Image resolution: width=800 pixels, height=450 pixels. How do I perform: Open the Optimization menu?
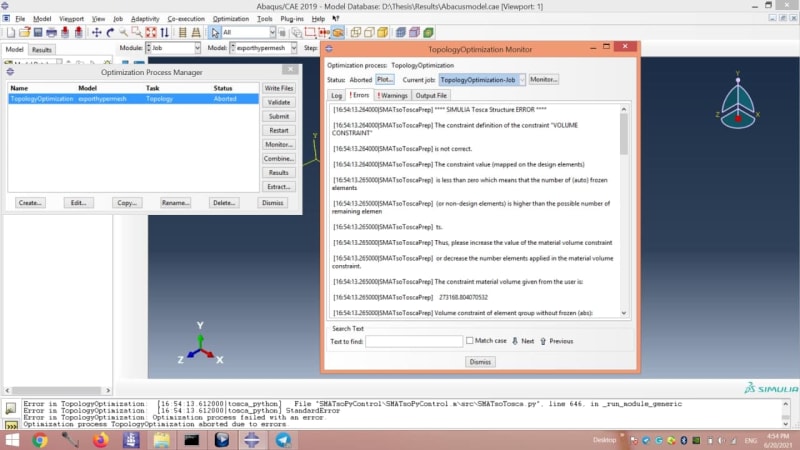click(231, 19)
